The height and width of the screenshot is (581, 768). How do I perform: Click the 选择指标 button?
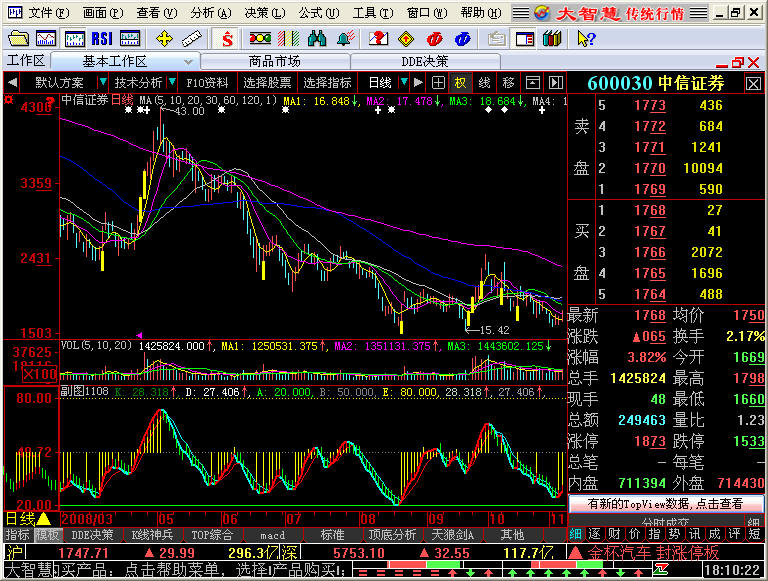tap(327, 83)
